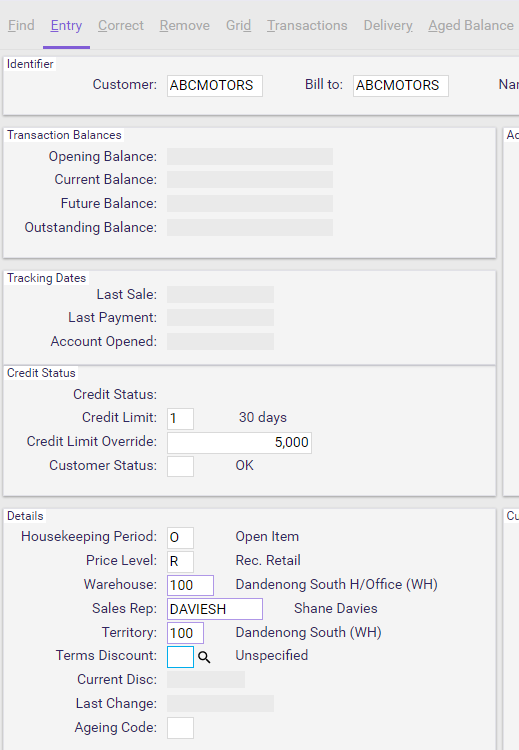Go to the Delivery tab
Image resolution: width=519 pixels, height=750 pixels.
click(388, 25)
